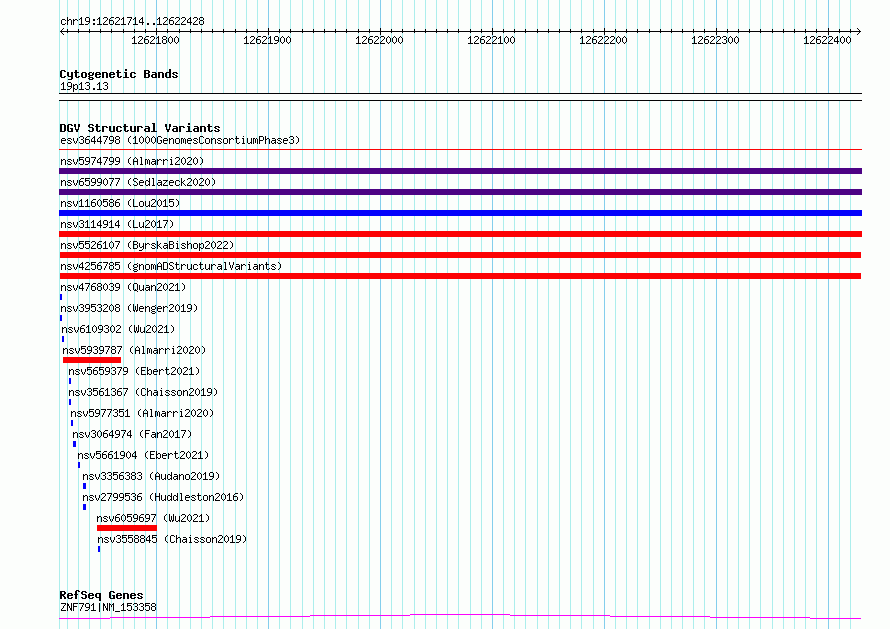890x629 pixels.
Task: Select nsv3064974 (Fan2017) label
Action: (x=132, y=434)
